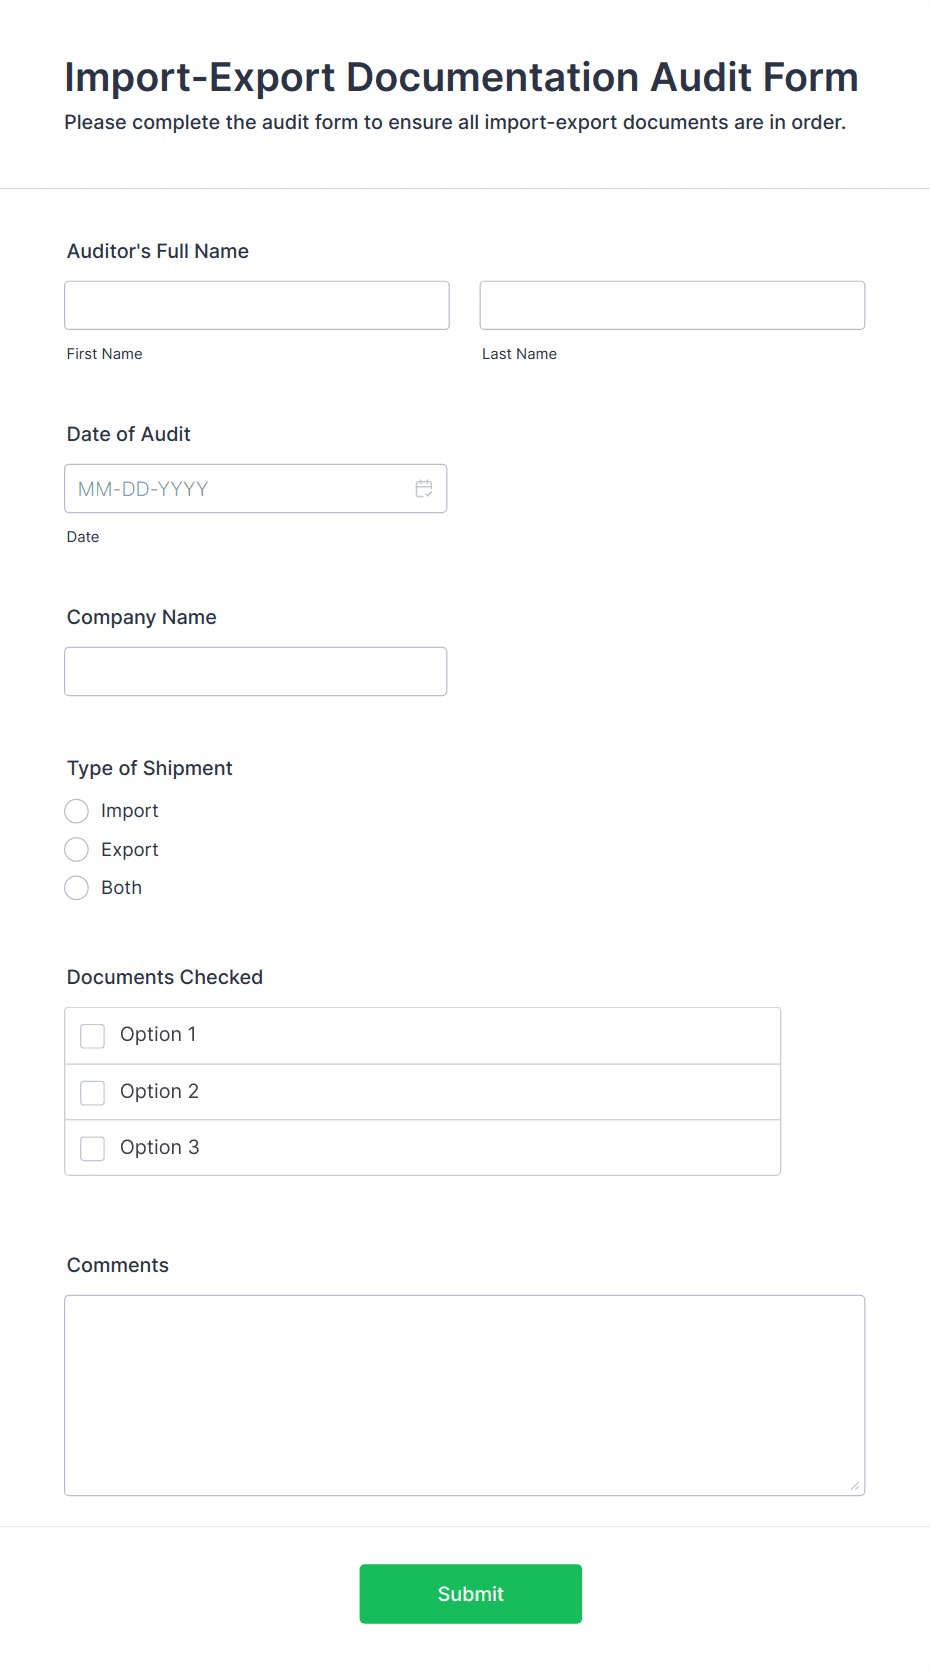Screen dimensions: 930x1673
Task: Click the Option 1 label text
Action: (158, 1035)
